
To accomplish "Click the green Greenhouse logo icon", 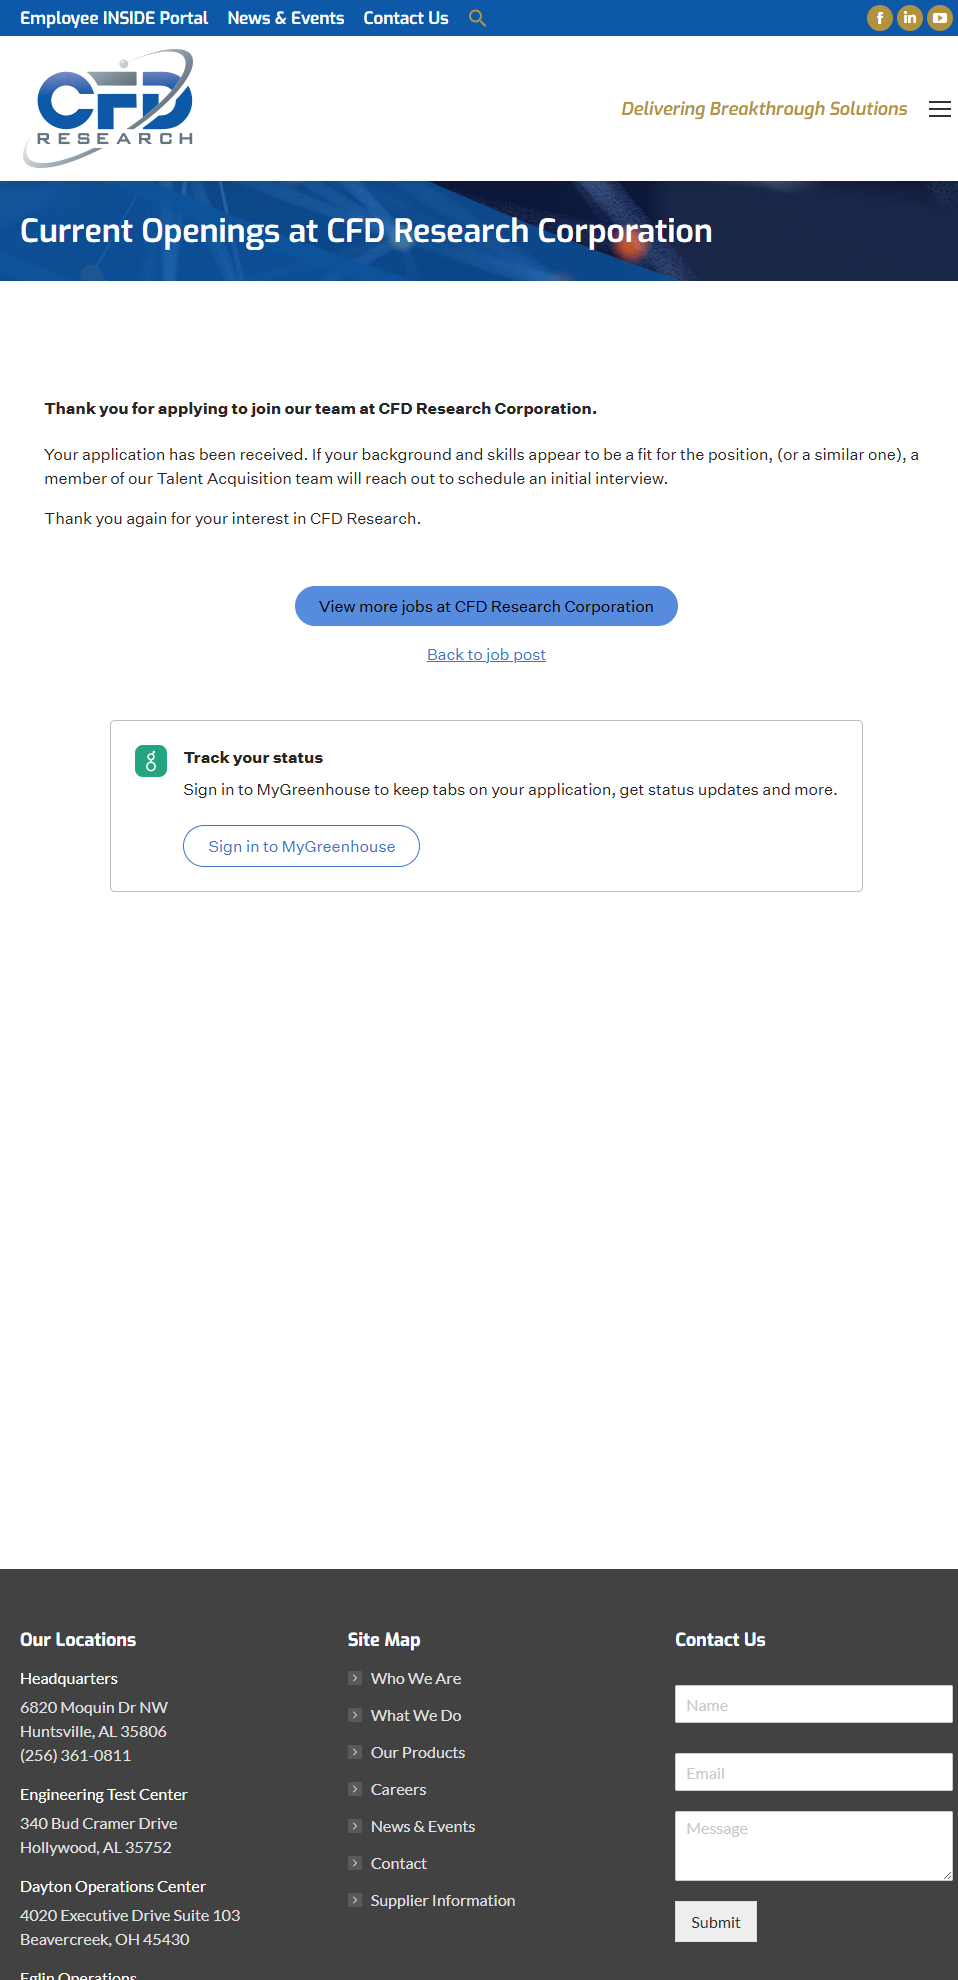I will [x=151, y=761].
